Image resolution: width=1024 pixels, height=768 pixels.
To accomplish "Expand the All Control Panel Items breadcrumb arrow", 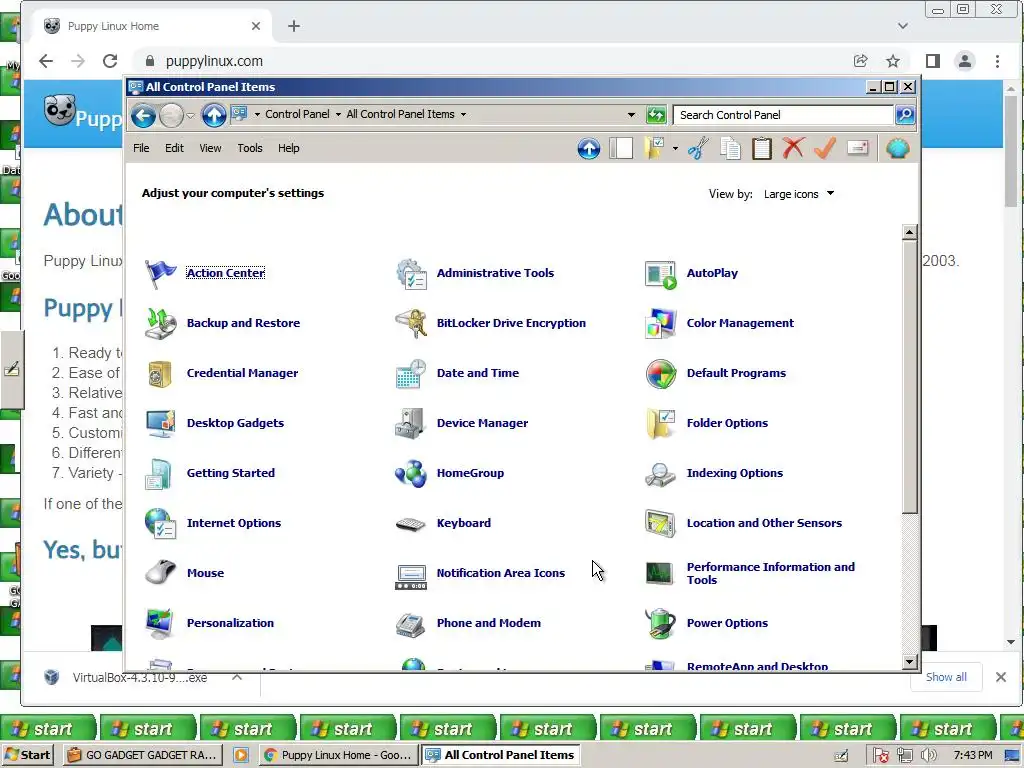I will 464,114.
